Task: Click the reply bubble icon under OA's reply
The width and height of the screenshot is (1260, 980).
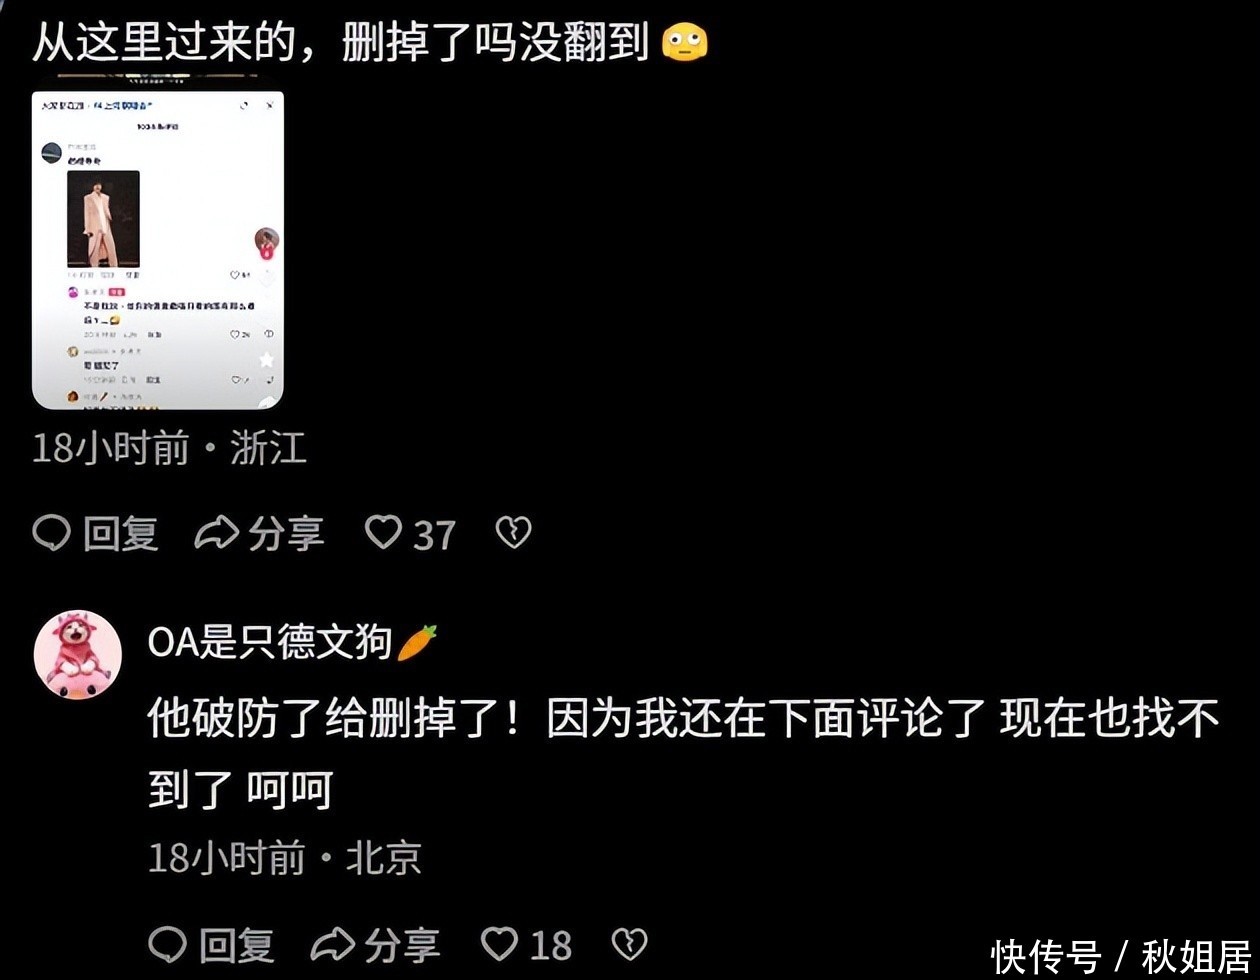Action: click(168, 944)
